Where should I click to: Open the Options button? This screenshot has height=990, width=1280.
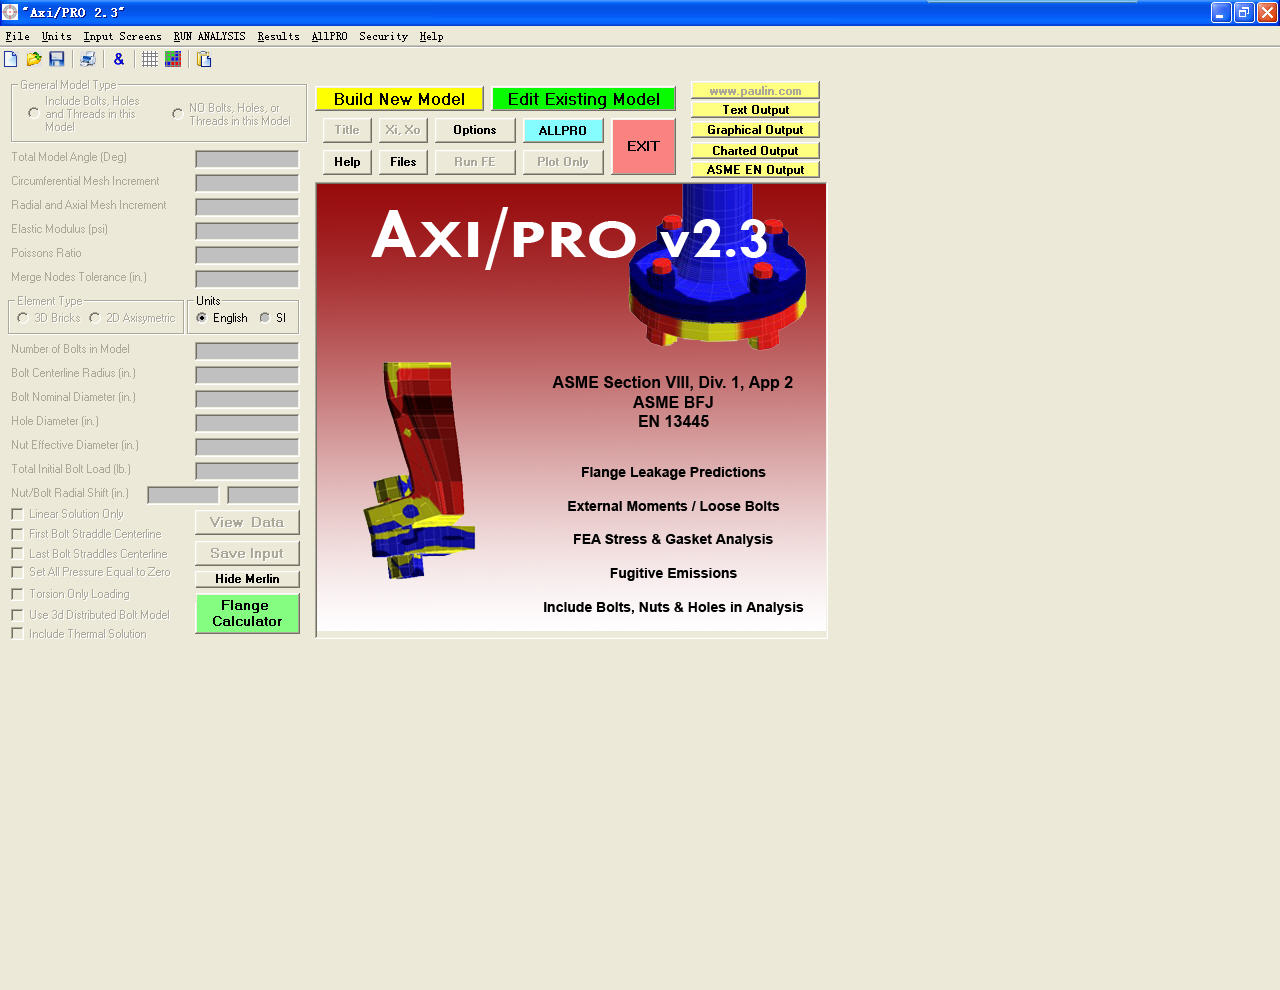tap(475, 130)
